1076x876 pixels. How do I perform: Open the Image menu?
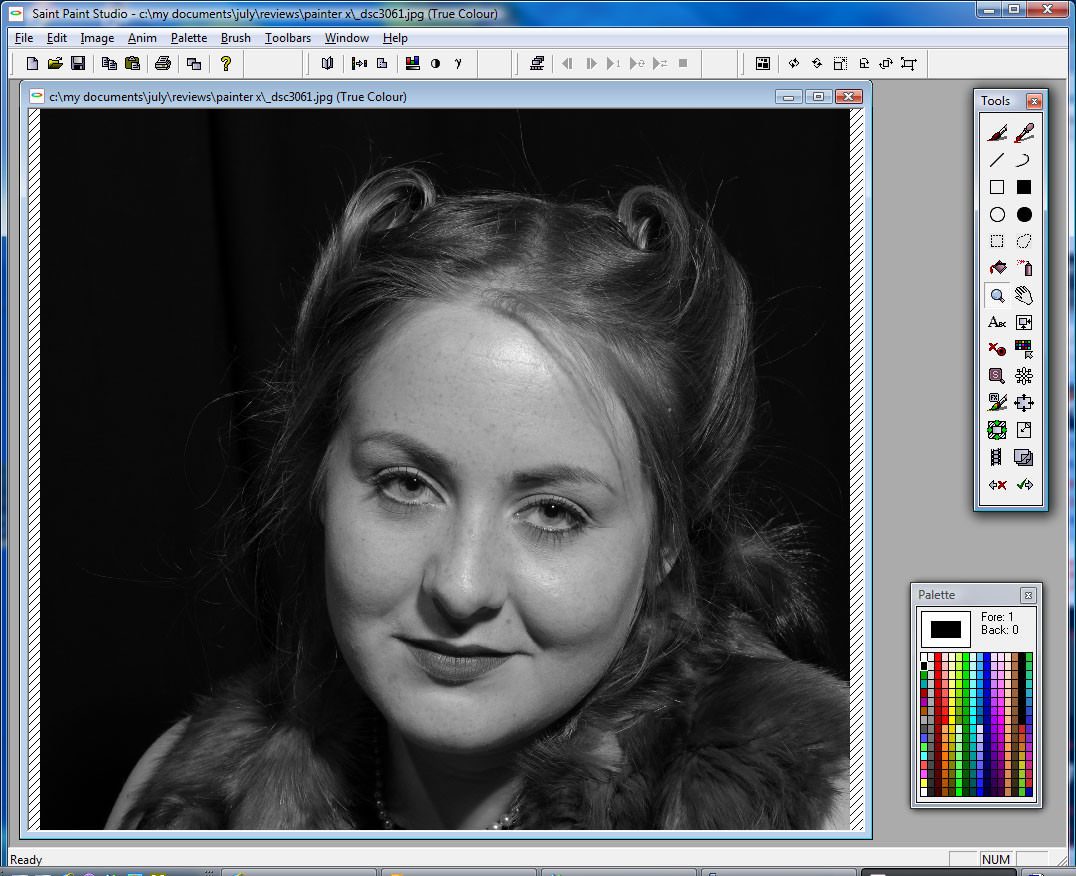[x=96, y=38]
